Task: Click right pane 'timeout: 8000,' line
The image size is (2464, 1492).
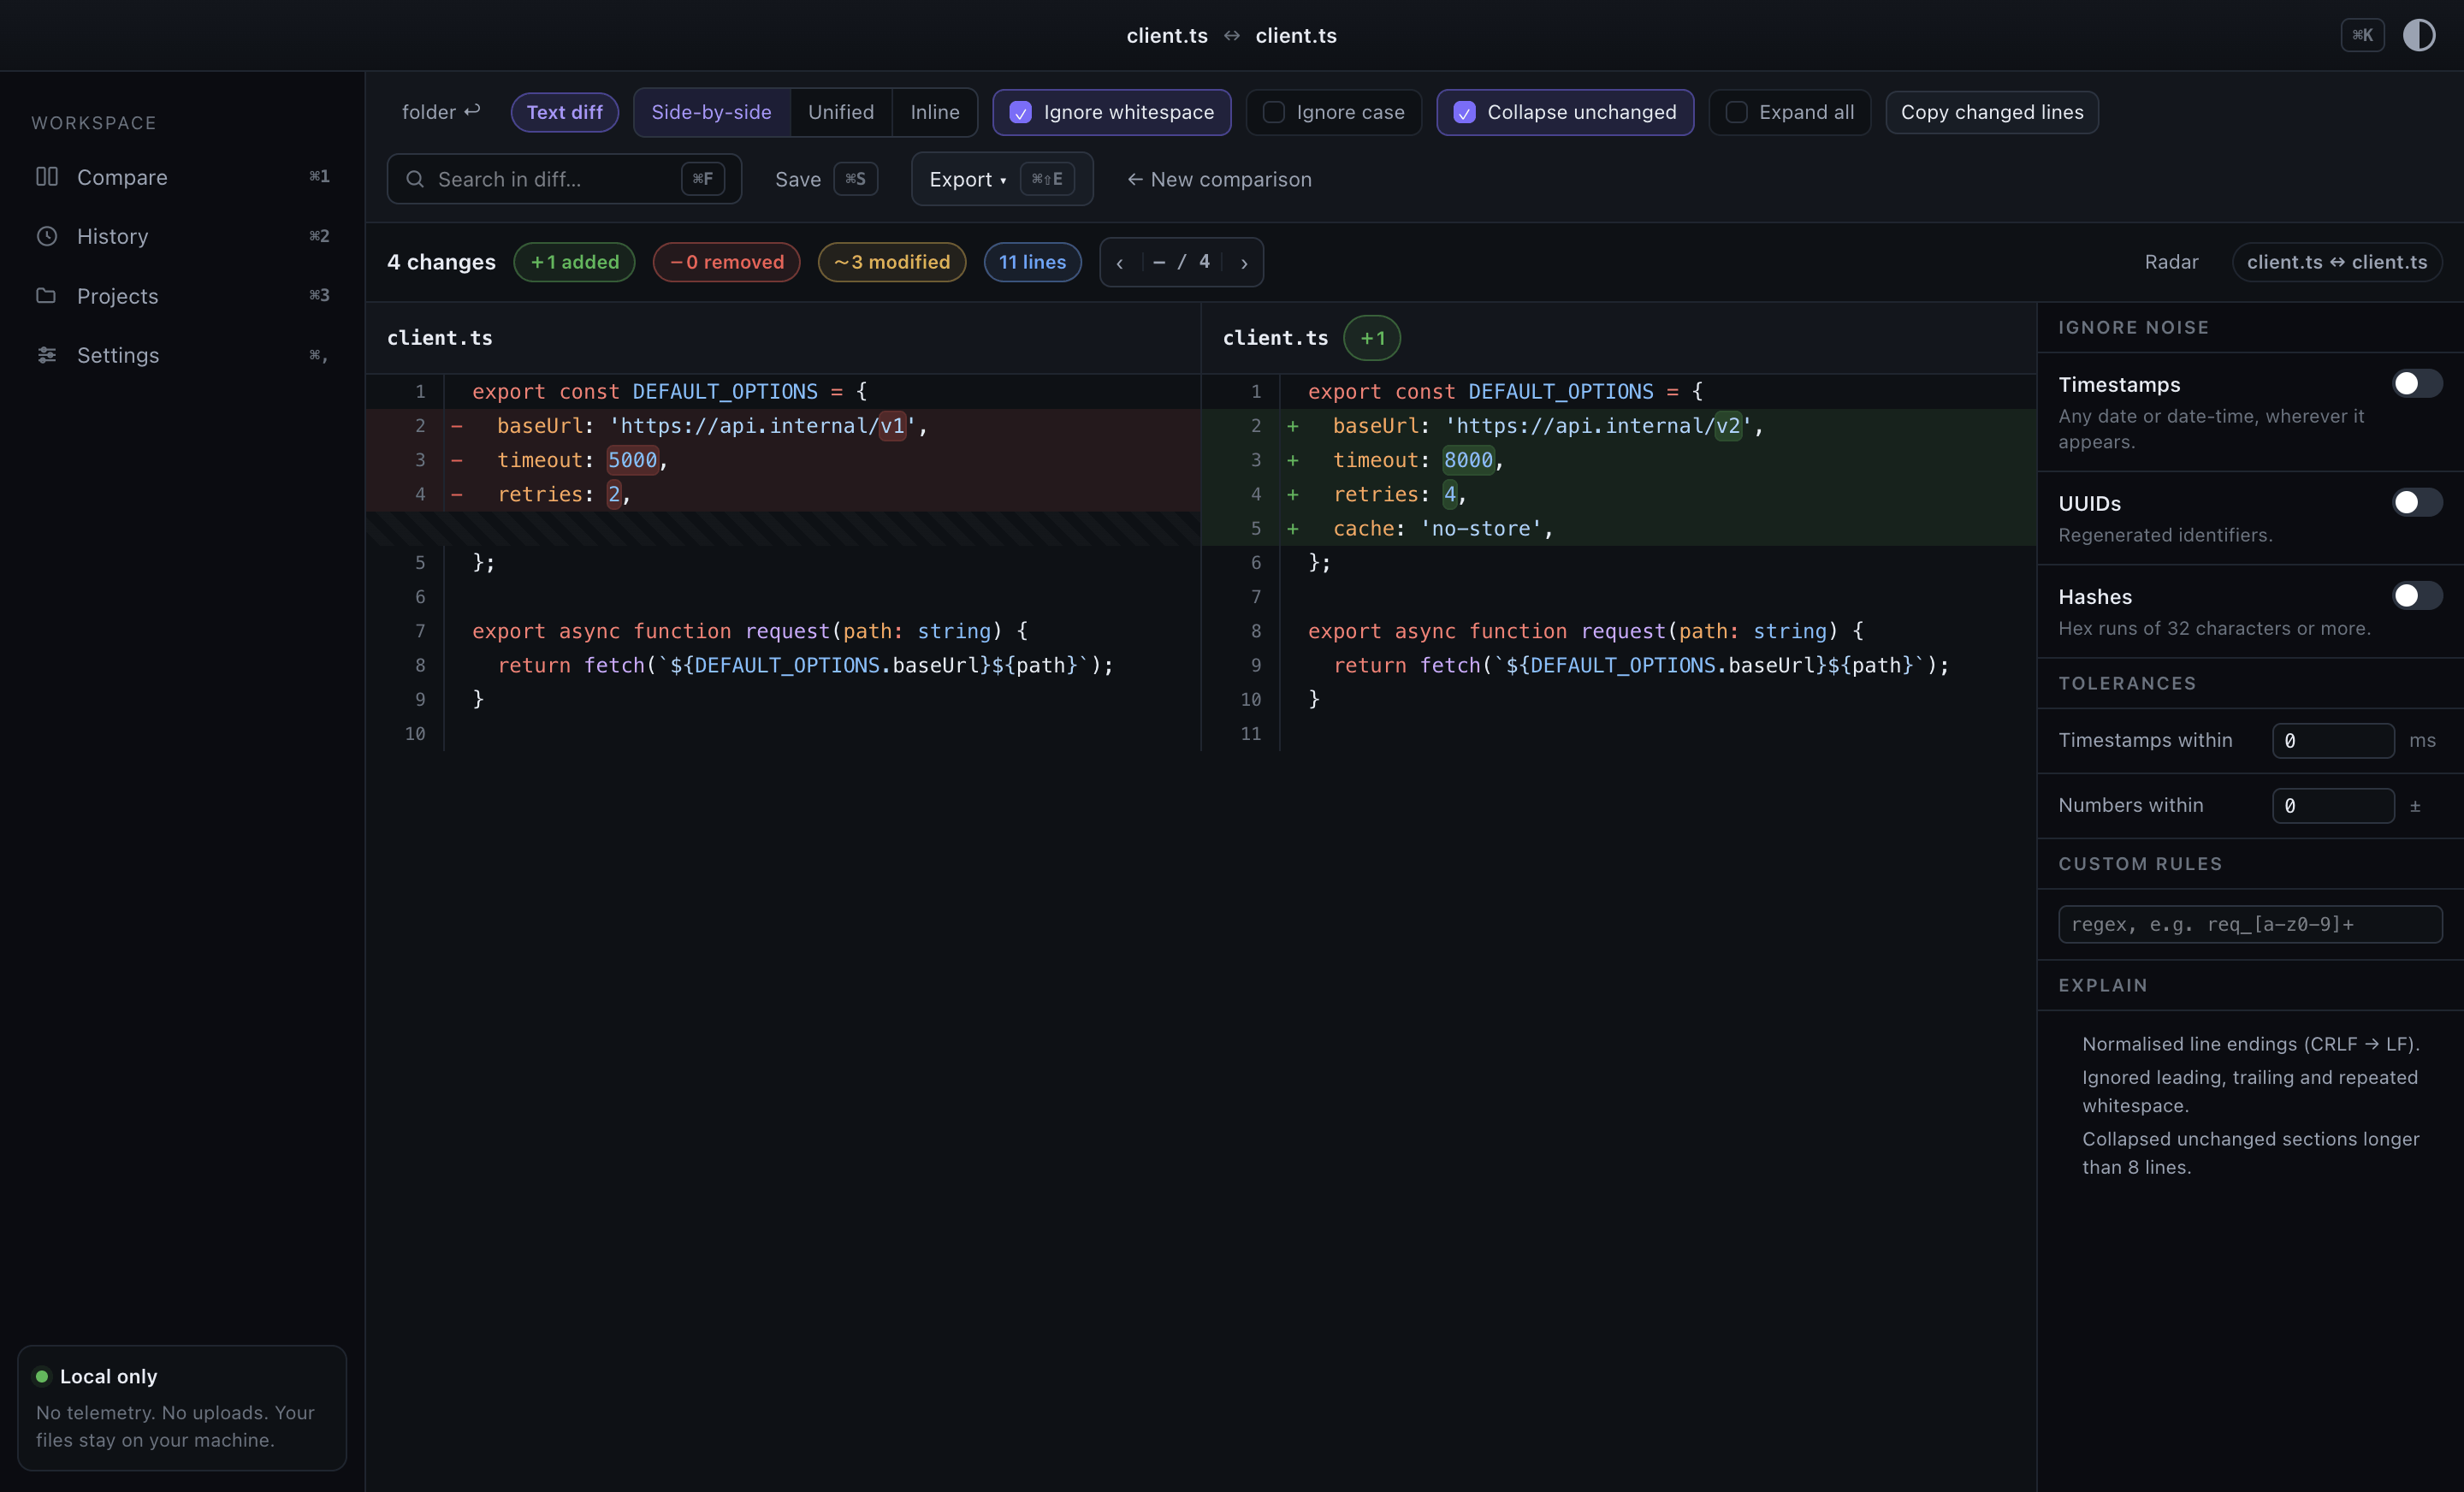Action: pos(1618,460)
